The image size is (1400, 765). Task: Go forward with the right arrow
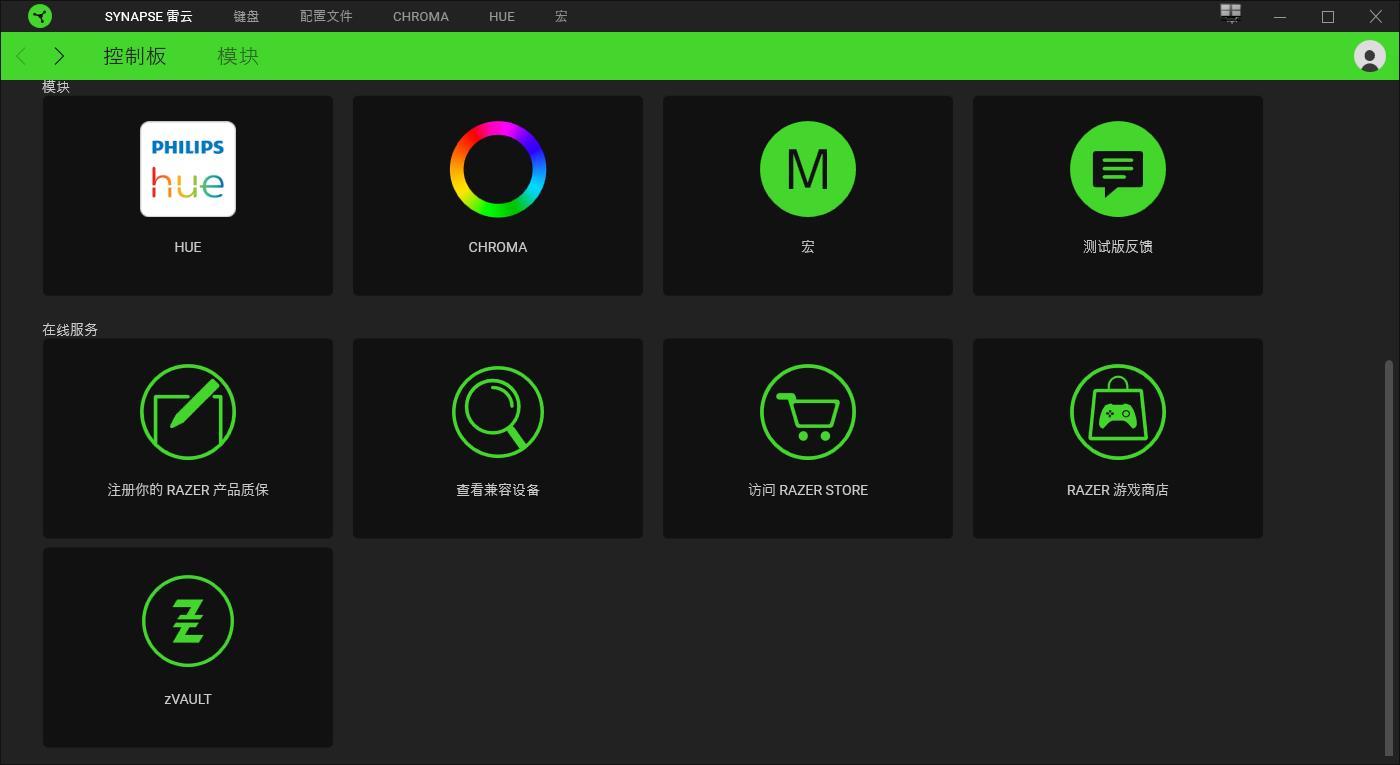coord(59,56)
